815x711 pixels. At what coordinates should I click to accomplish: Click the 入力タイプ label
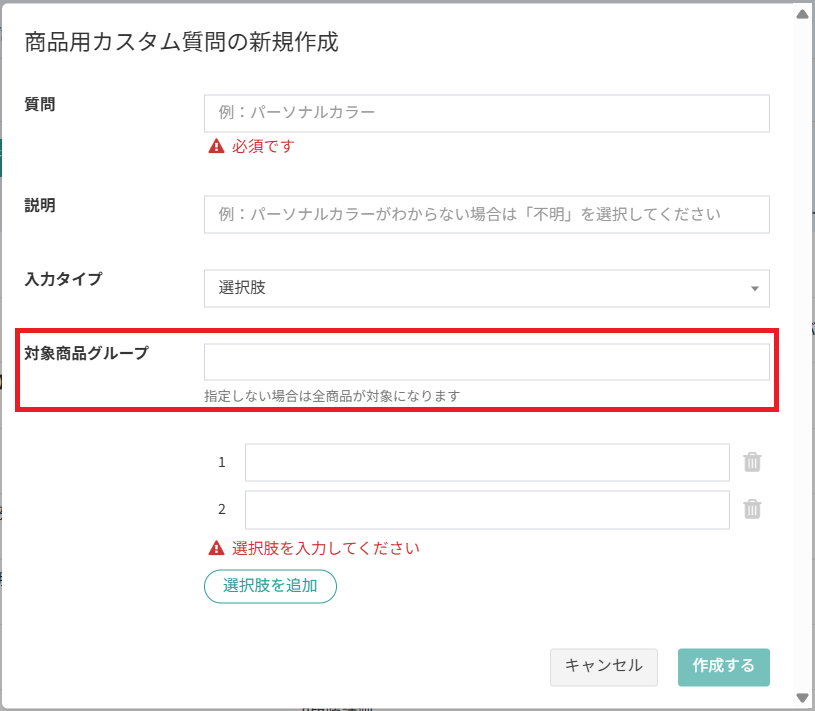[63, 279]
